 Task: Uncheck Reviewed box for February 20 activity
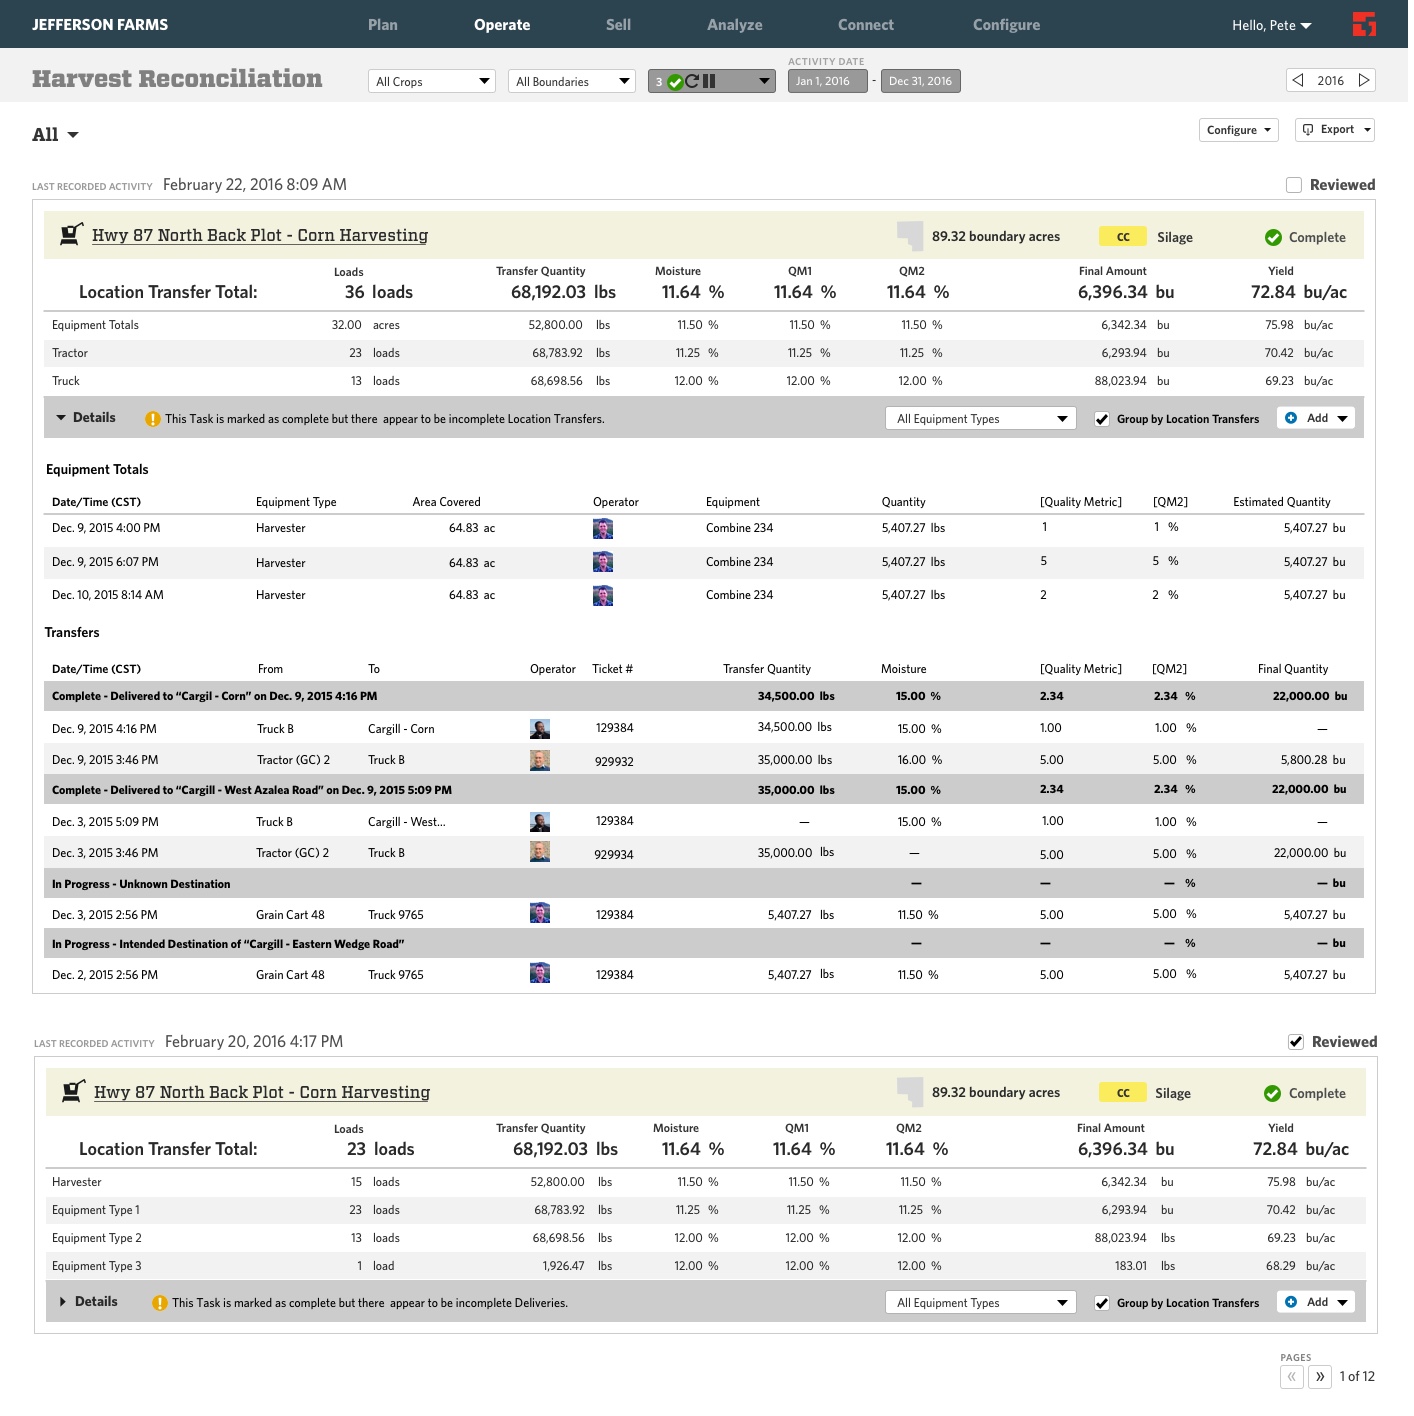[x=1296, y=1042]
